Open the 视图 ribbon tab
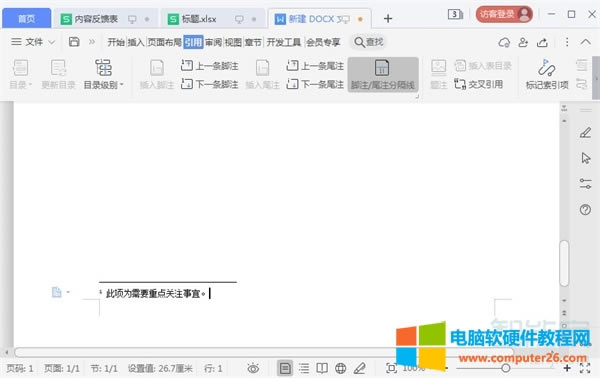The image size is (600, 378). click(233, 42)
